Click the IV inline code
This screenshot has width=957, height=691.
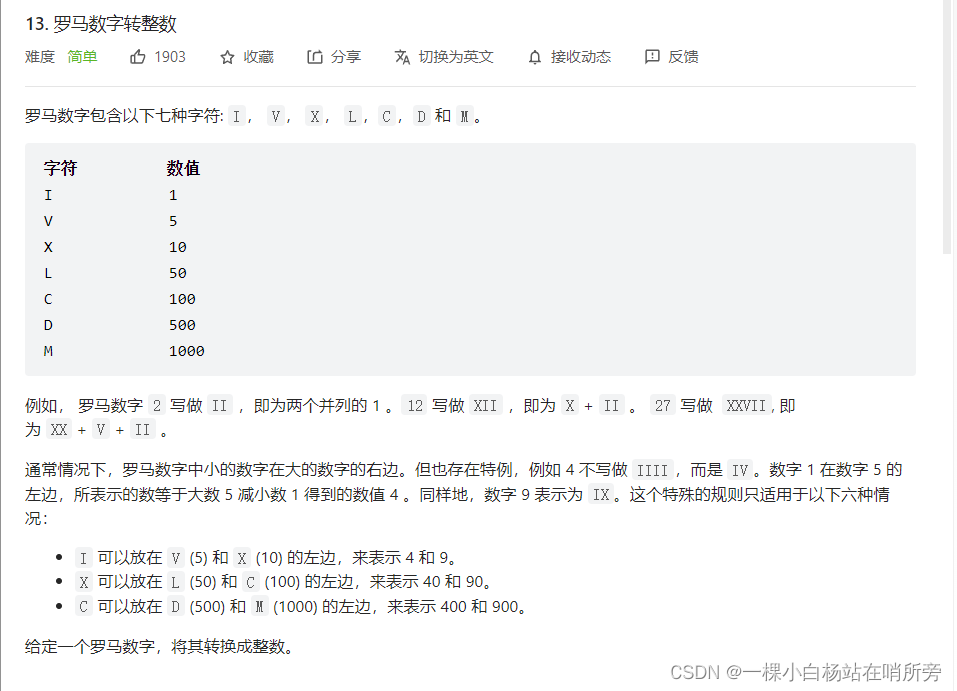pos(740,470)
